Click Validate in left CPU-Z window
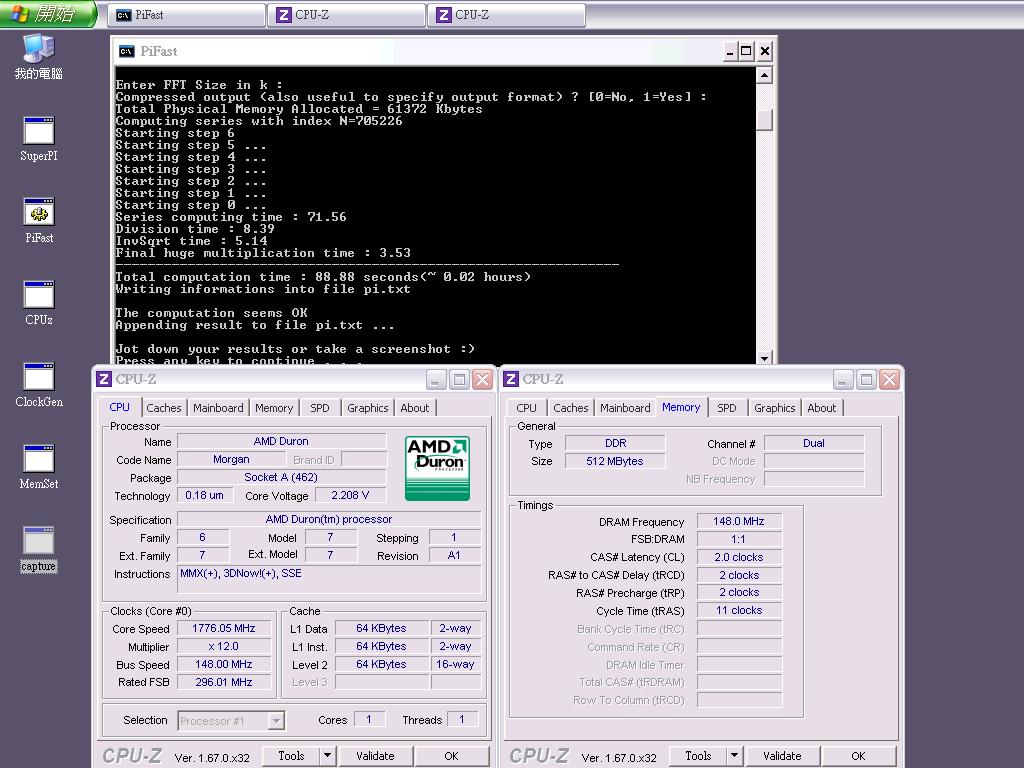This screenshot has height=768, width=1024. [376, 756]
